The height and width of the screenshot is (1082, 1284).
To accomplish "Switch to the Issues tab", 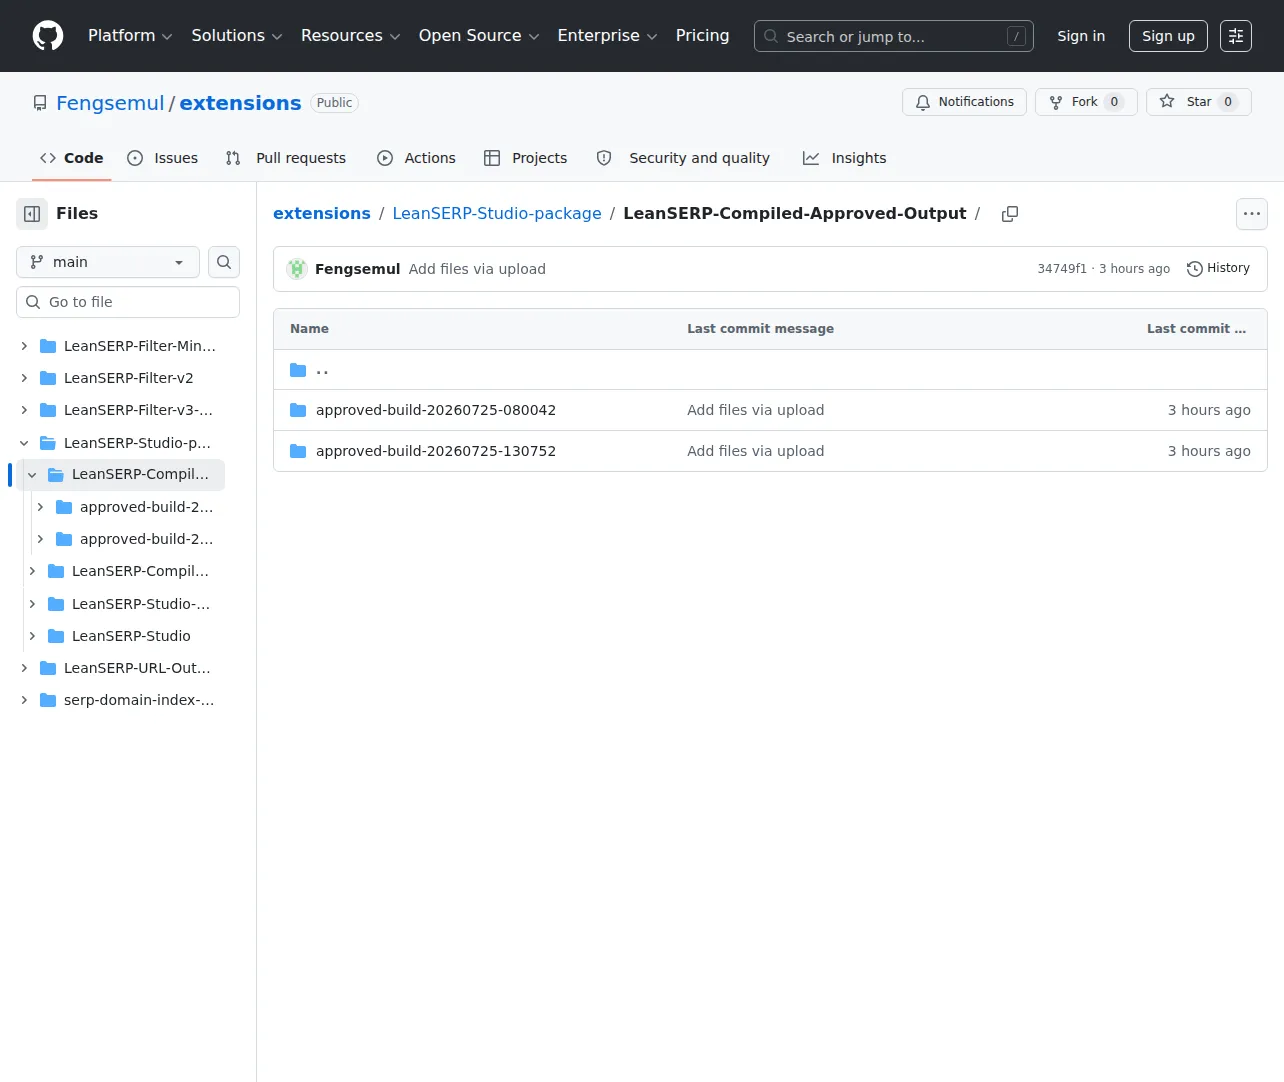I will (x=163, y=158).
